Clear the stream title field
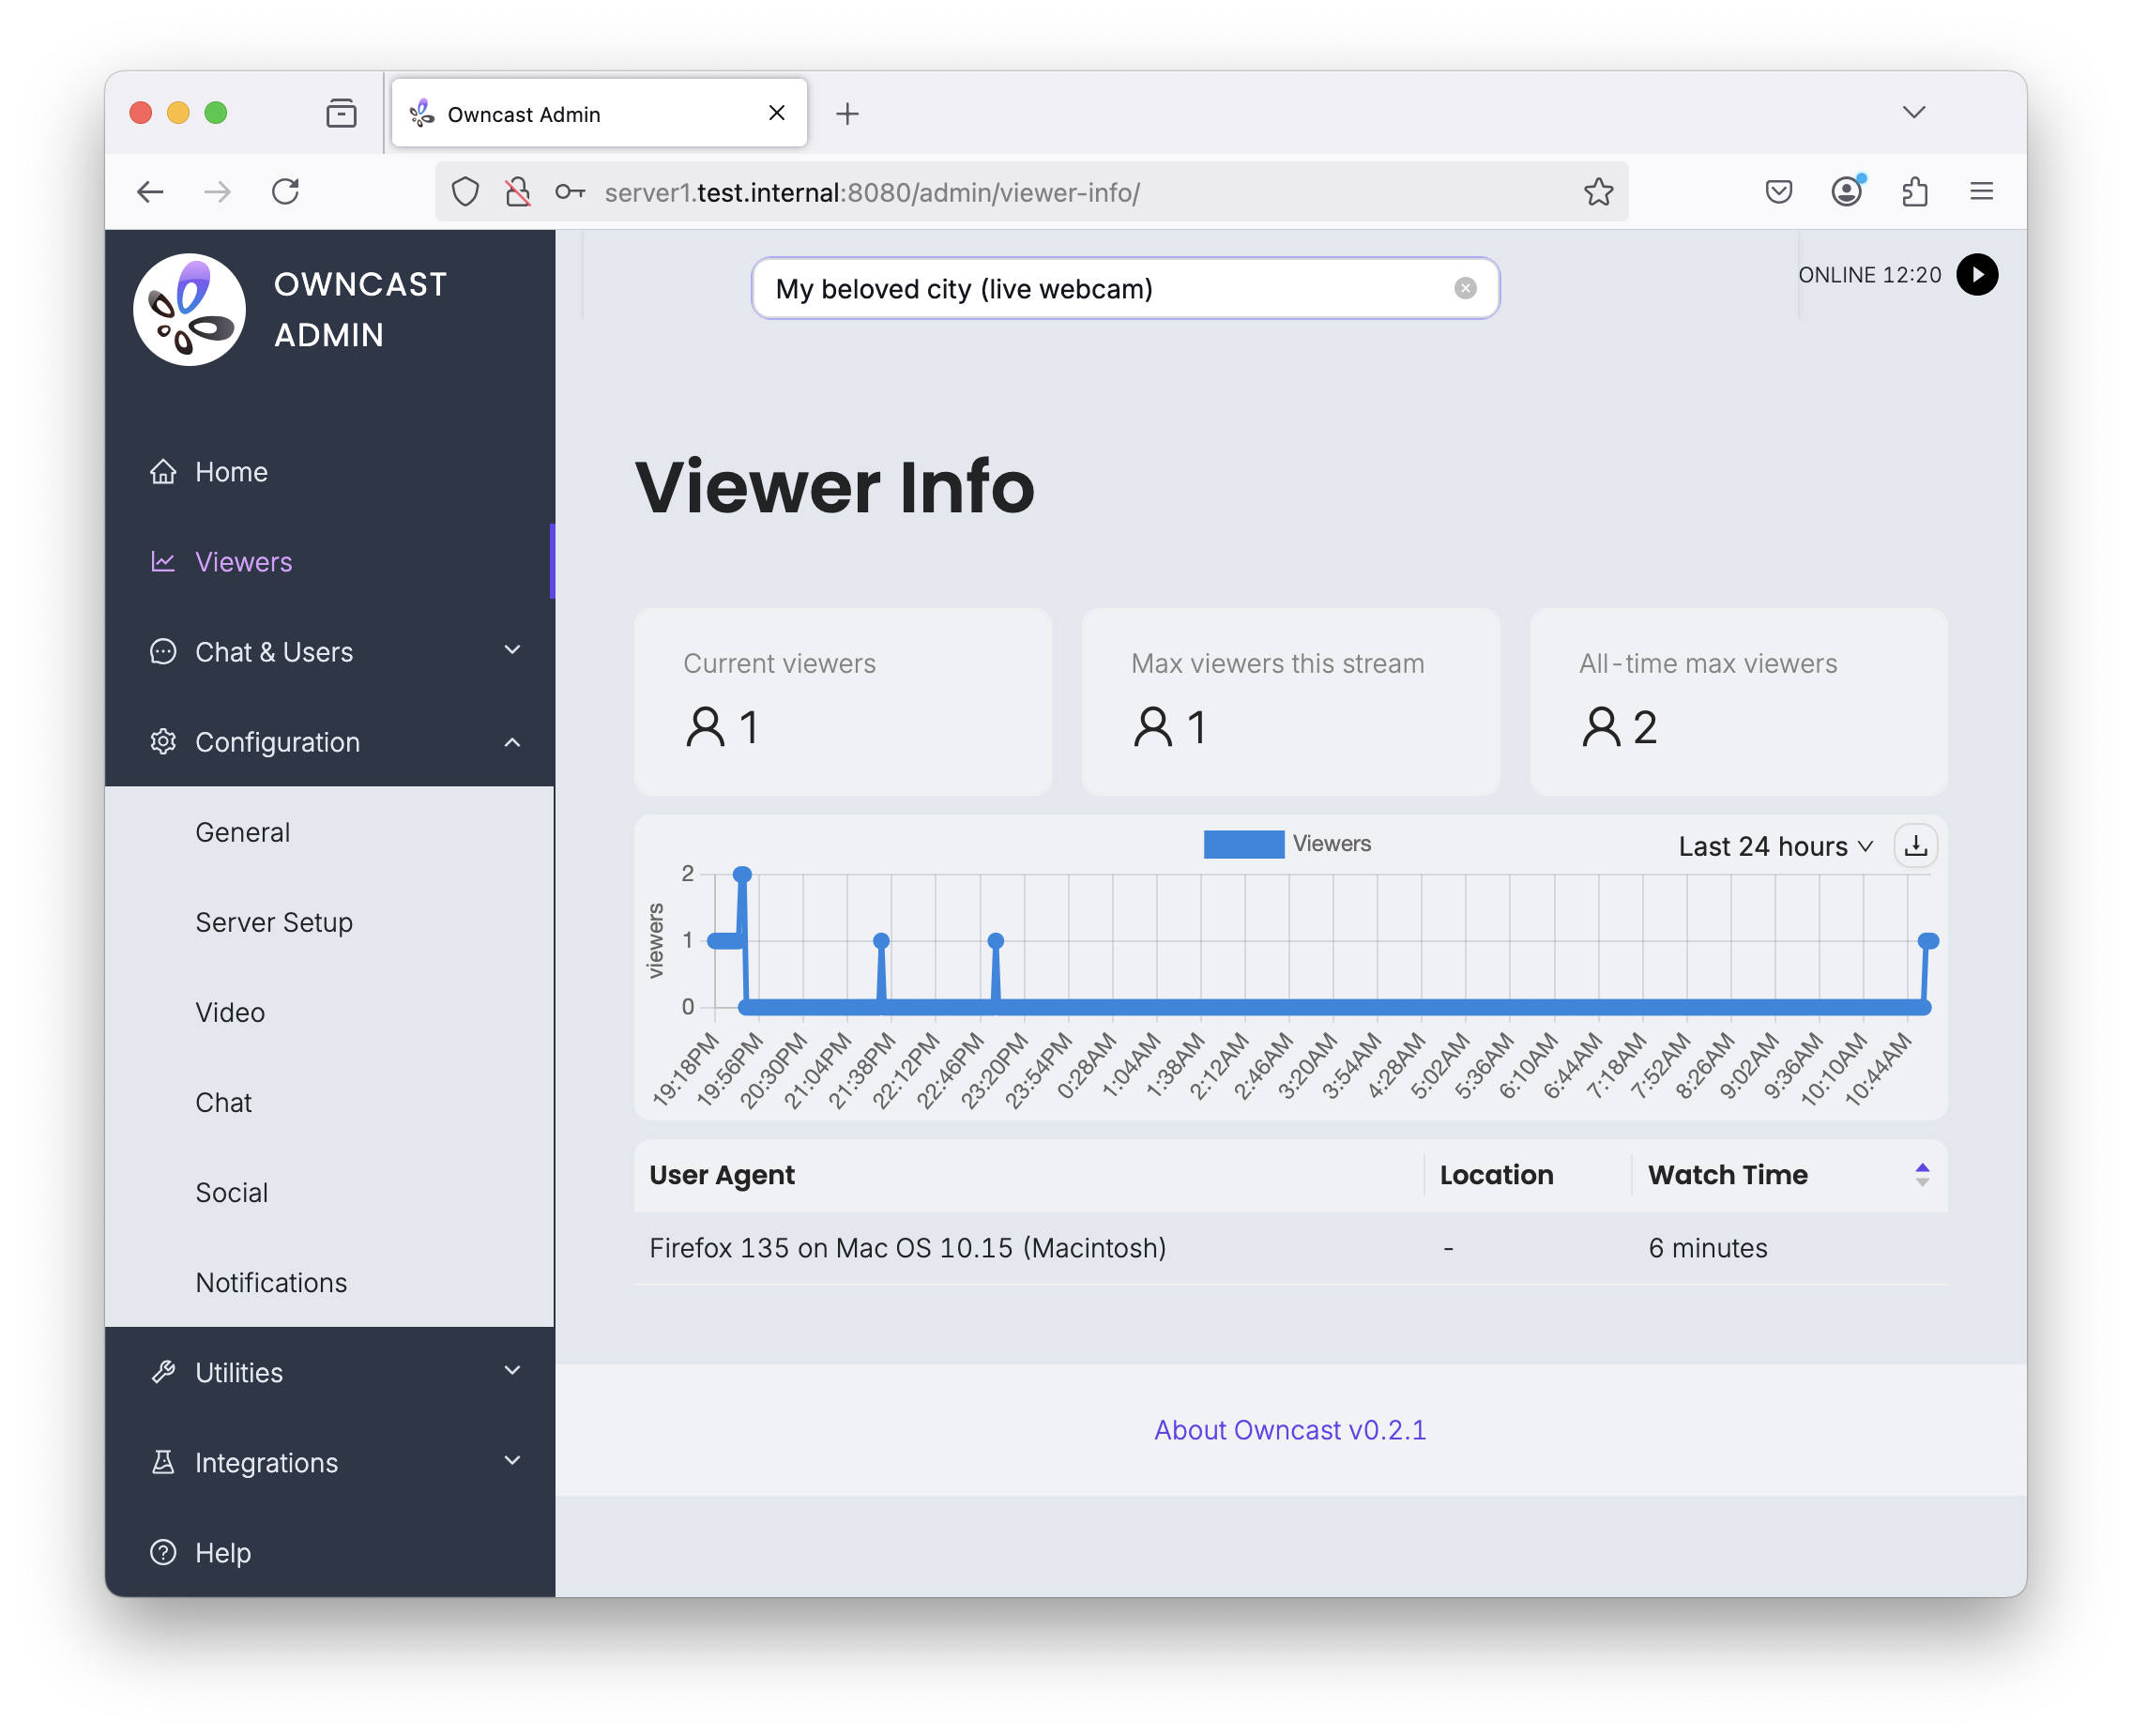This screenshot has width=2132, height=1736. 1465,289
